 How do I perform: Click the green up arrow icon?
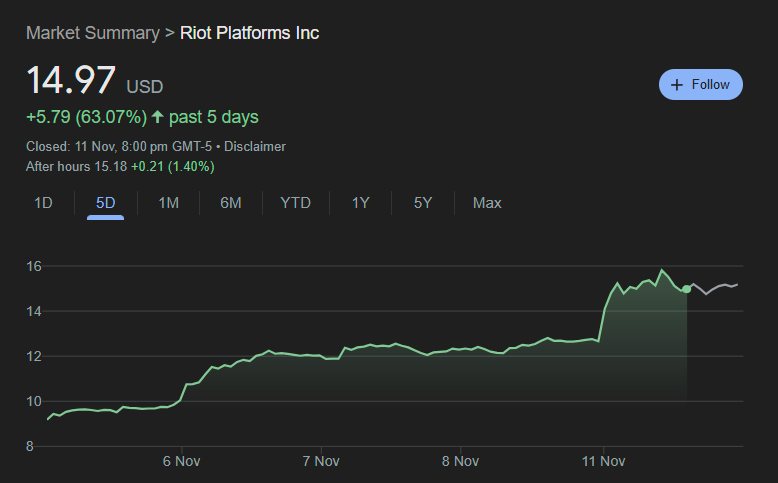pos(158,117)
